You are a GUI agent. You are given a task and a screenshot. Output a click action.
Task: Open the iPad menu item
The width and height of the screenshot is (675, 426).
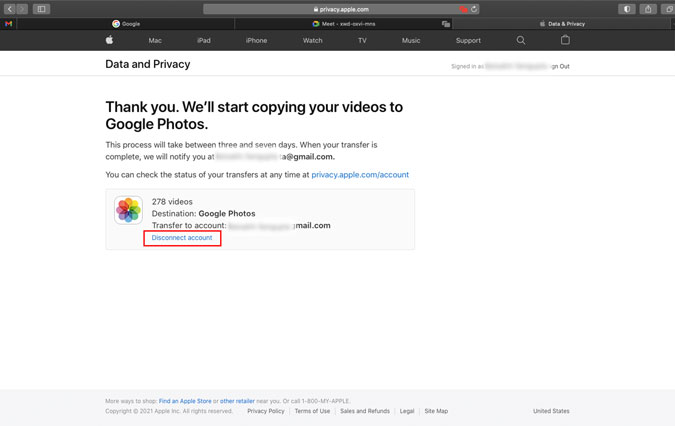point(204,40)
